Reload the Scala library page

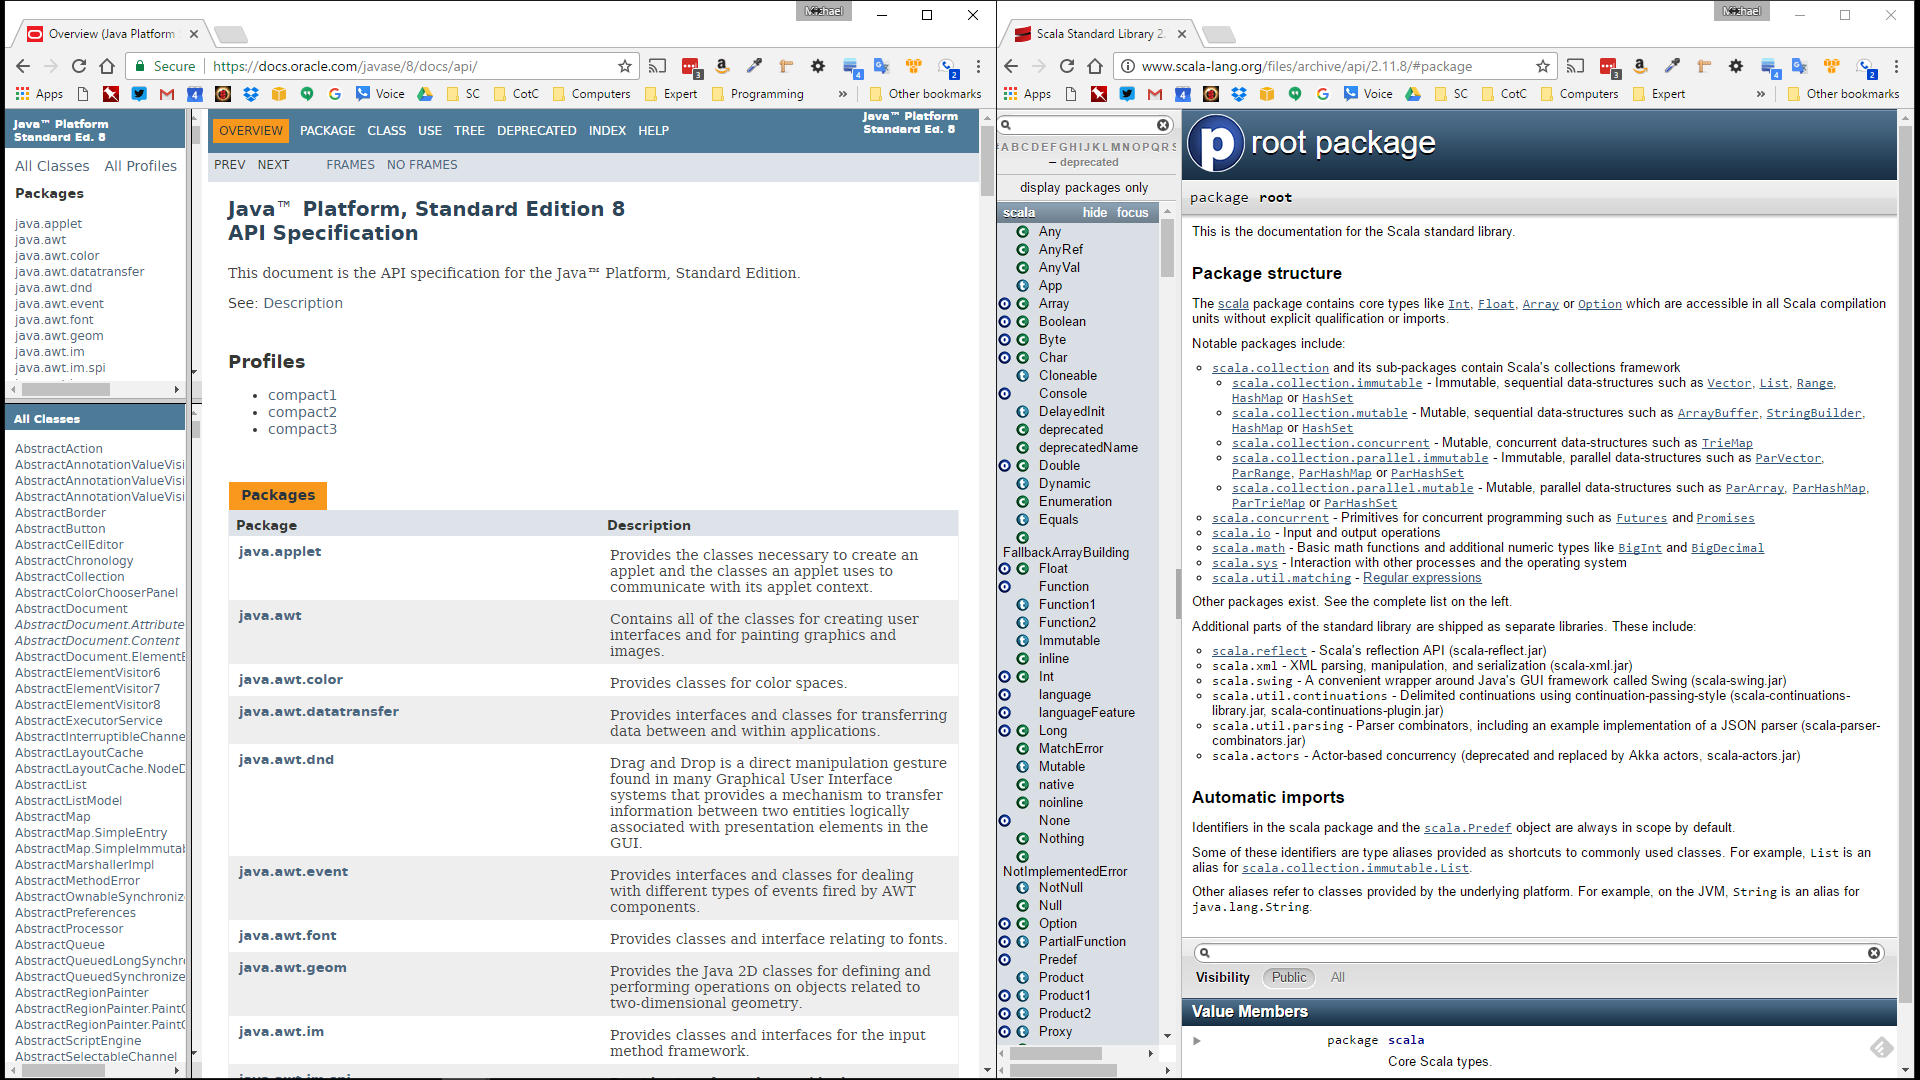pos(1067,66)
